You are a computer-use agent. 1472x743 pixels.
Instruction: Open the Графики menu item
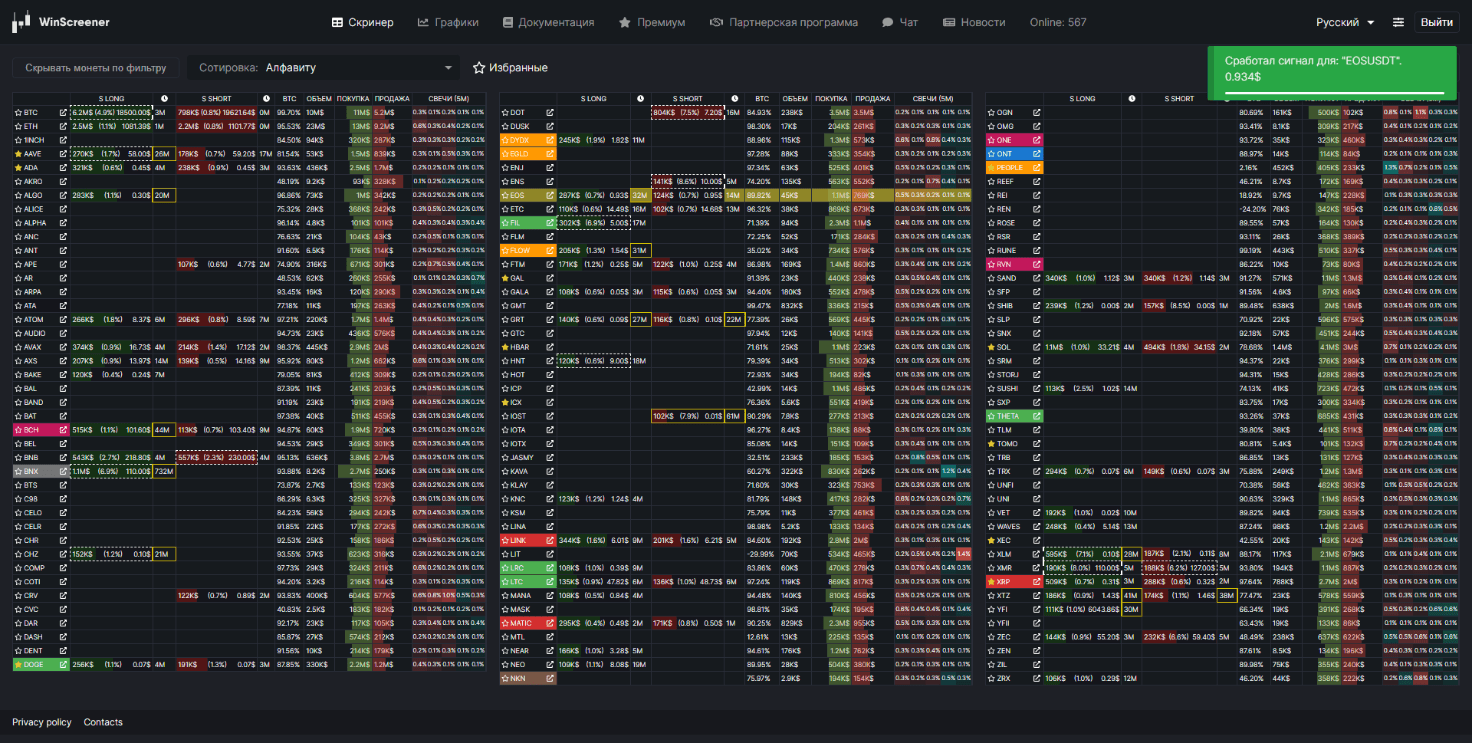(x=448, y=22)
